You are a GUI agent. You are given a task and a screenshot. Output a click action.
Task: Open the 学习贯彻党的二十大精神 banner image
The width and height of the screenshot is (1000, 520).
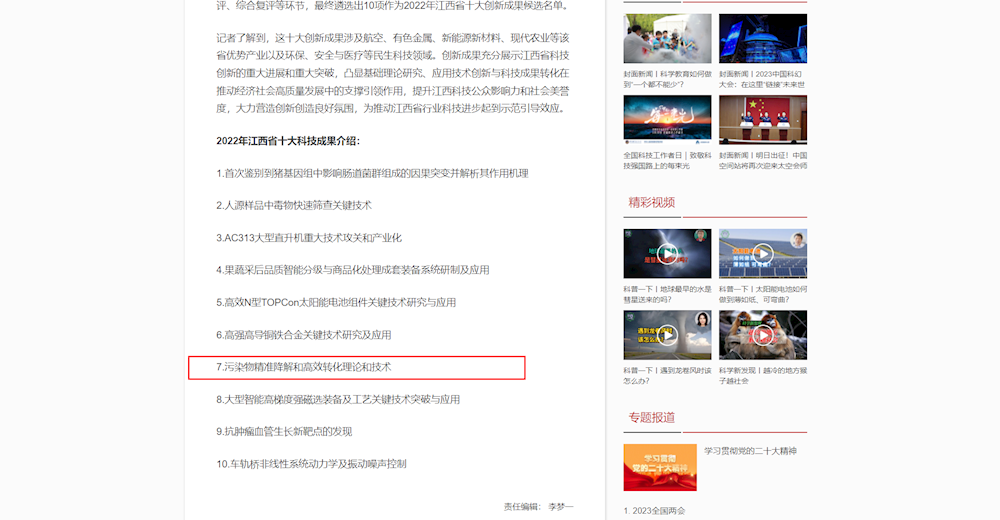[x=659, y=467]
